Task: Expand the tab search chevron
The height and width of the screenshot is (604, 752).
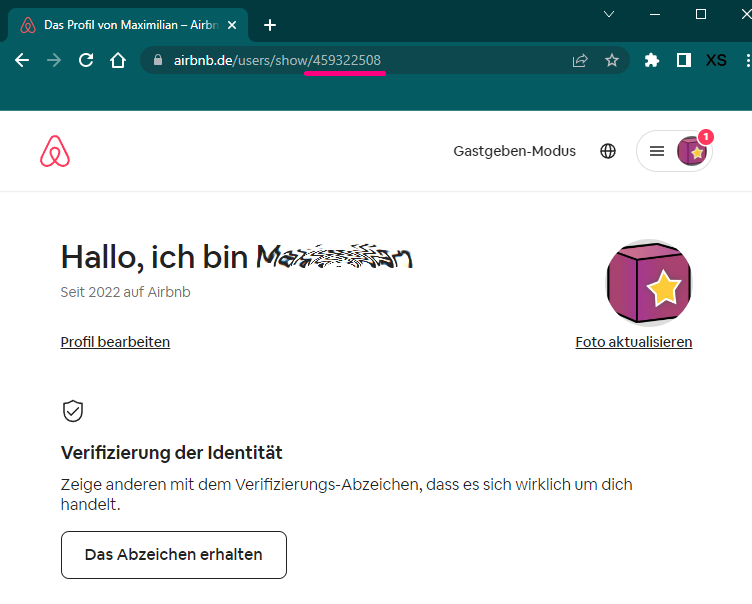Action: [x=609, y=14]
